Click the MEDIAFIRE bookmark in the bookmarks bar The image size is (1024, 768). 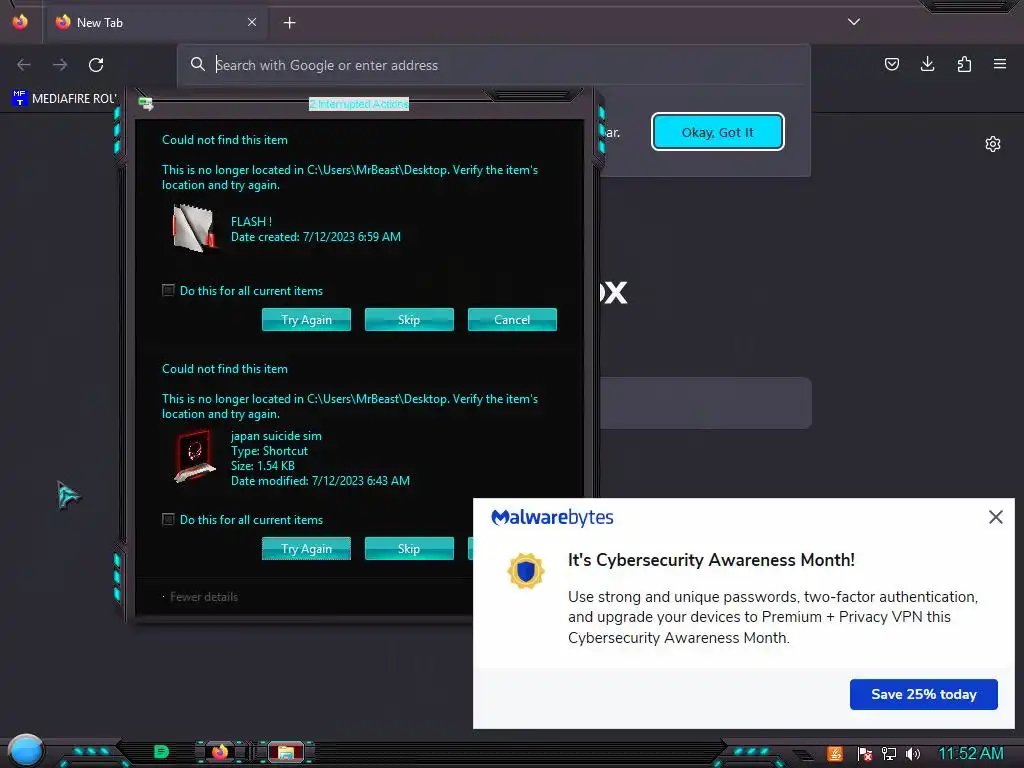[x=64, y=99]
